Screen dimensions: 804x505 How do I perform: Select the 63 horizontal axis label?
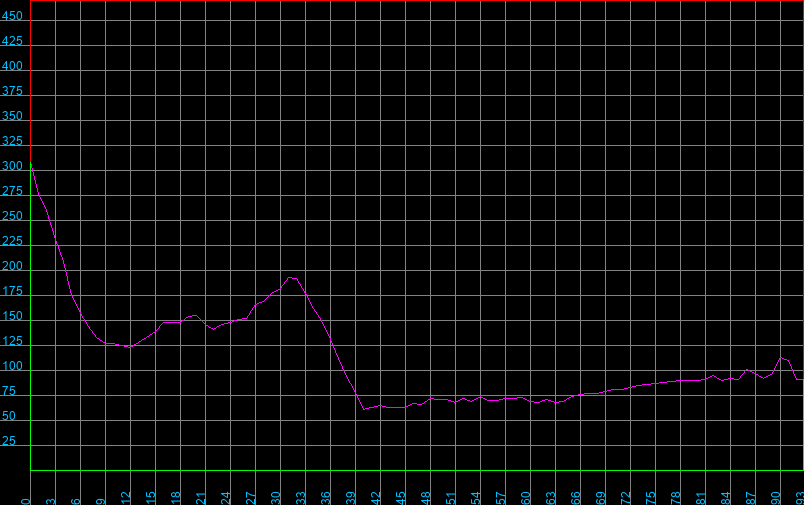pos(551,498)
